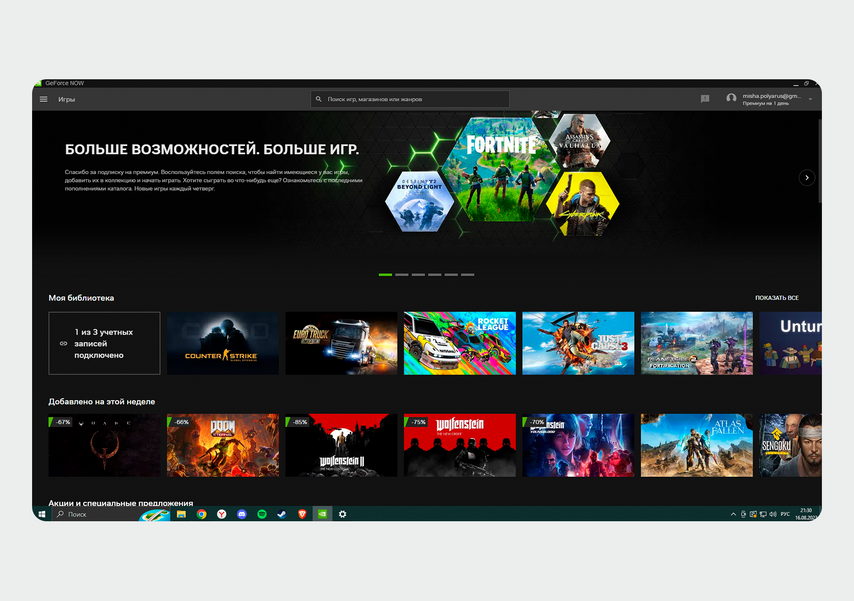Select the fourth banner slide indicator
854x601 pixels.
pyautogui.click(x=435, y=275)
